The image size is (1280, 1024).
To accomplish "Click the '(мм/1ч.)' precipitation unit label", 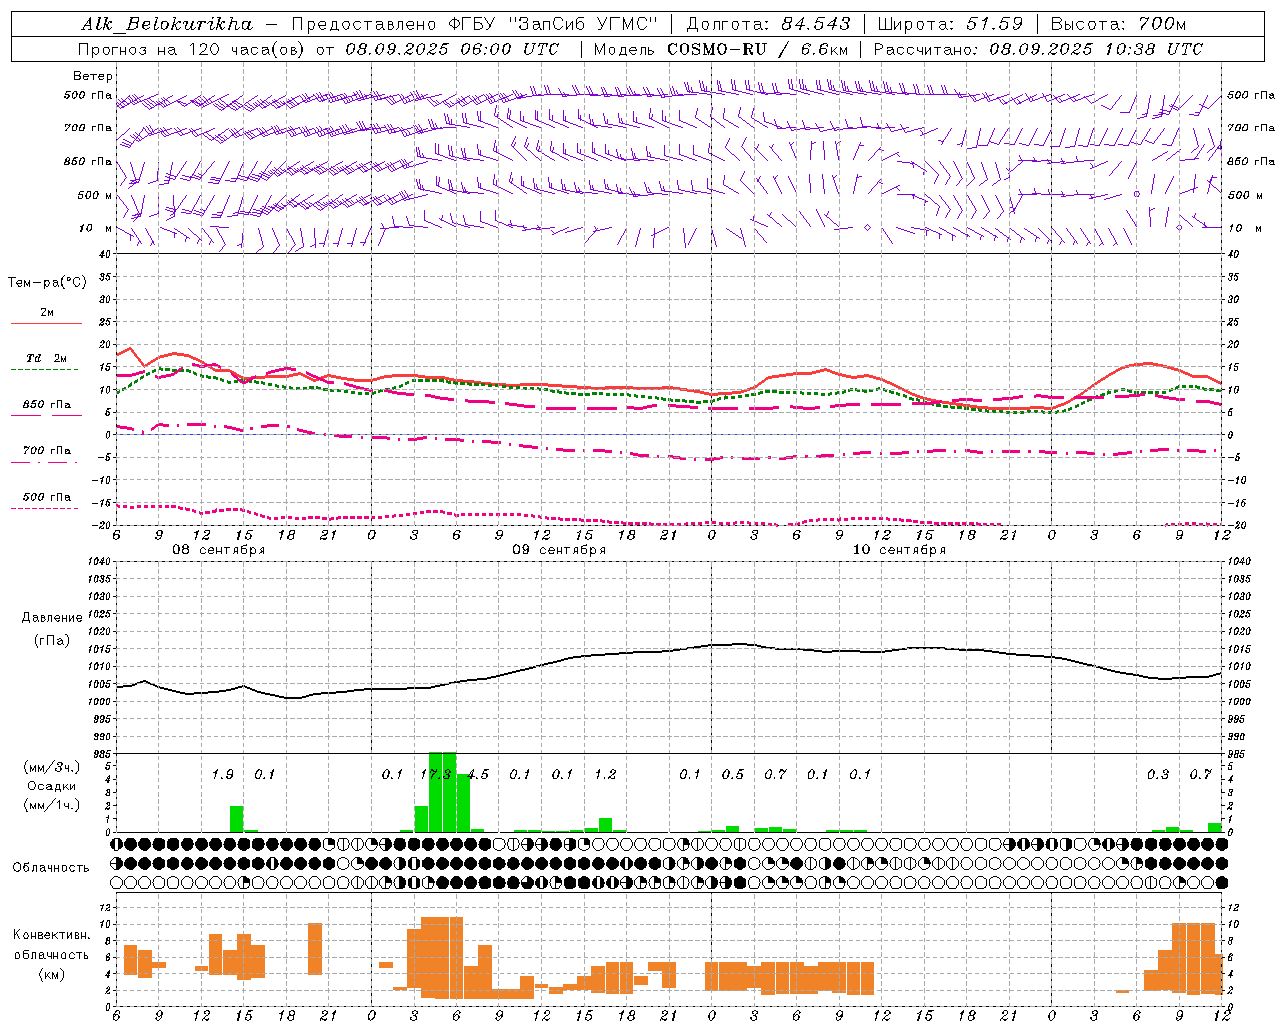I will click(x=52, y=805).
